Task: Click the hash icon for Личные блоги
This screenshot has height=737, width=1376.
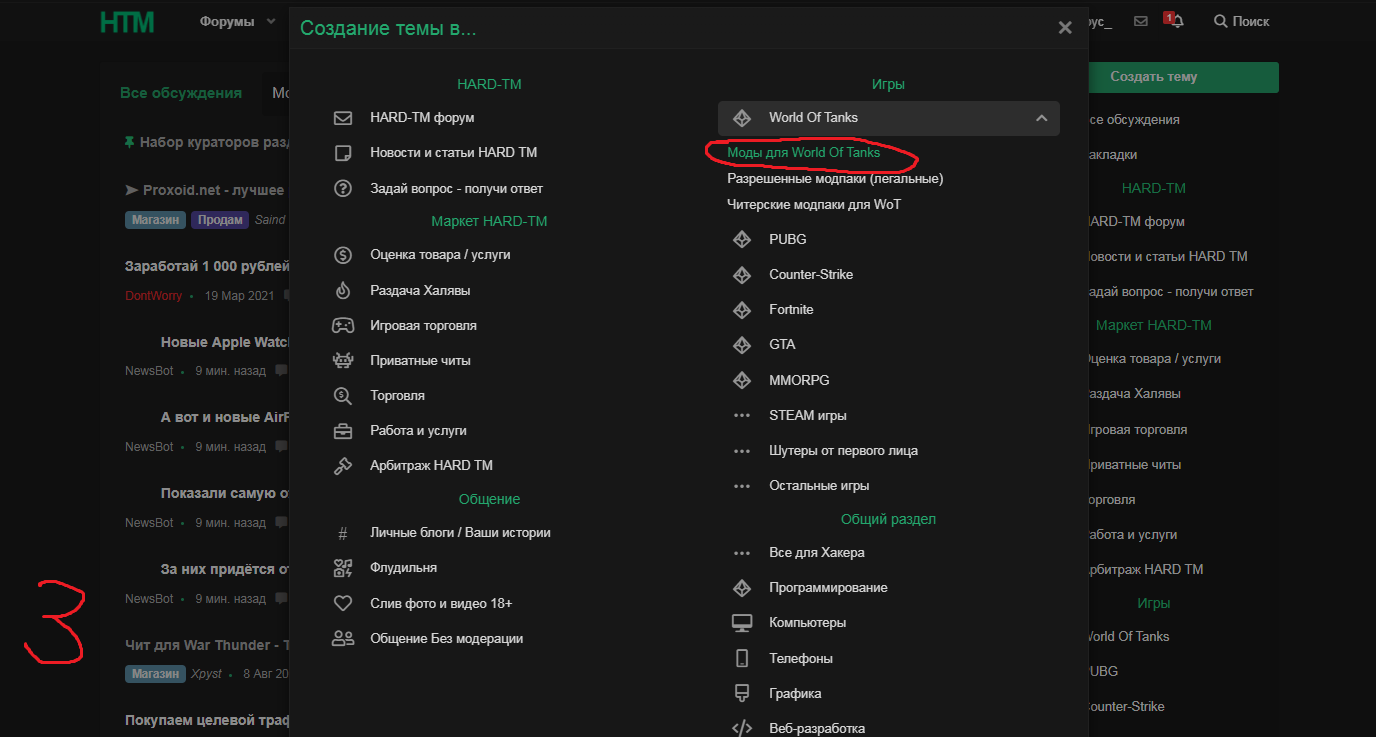Action: [x=343, y=533]
